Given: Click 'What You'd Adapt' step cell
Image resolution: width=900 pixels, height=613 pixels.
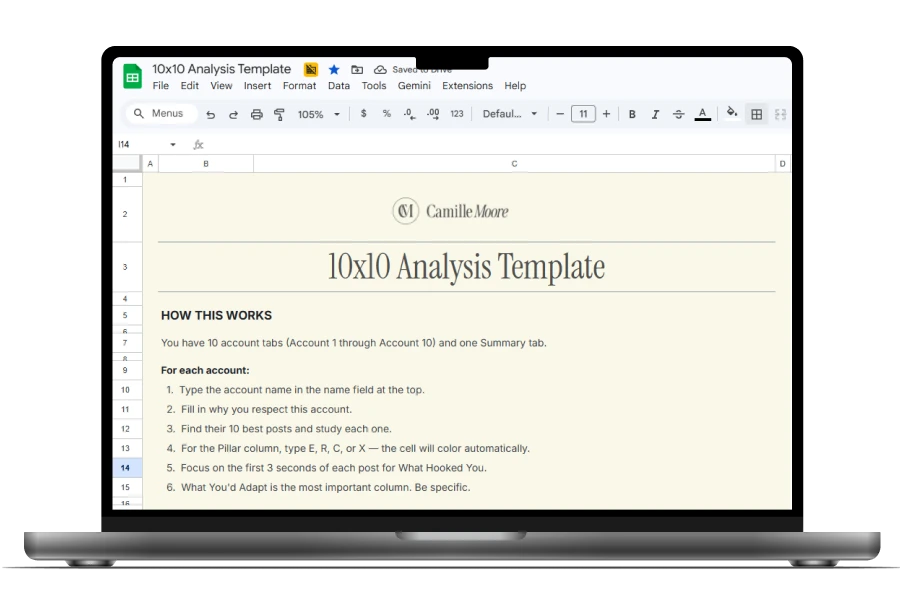Looking at the screenshot, I should click(x=318, y=487).
